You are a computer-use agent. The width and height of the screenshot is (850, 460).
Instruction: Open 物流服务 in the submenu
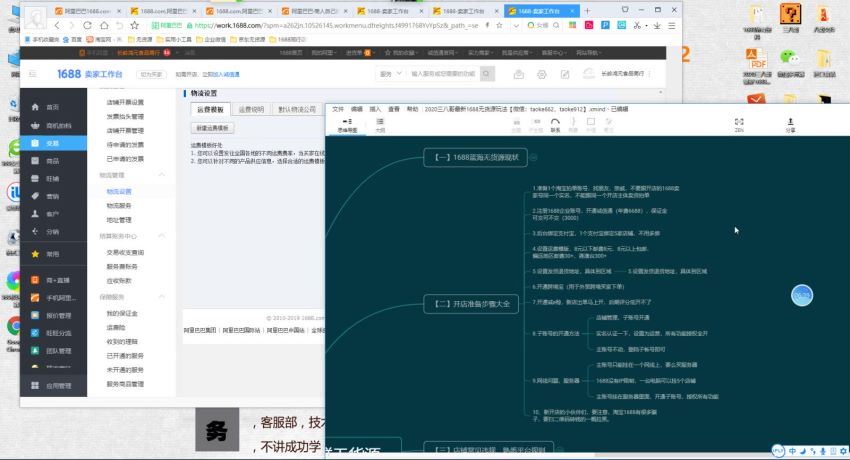click(x=119, y=206)
